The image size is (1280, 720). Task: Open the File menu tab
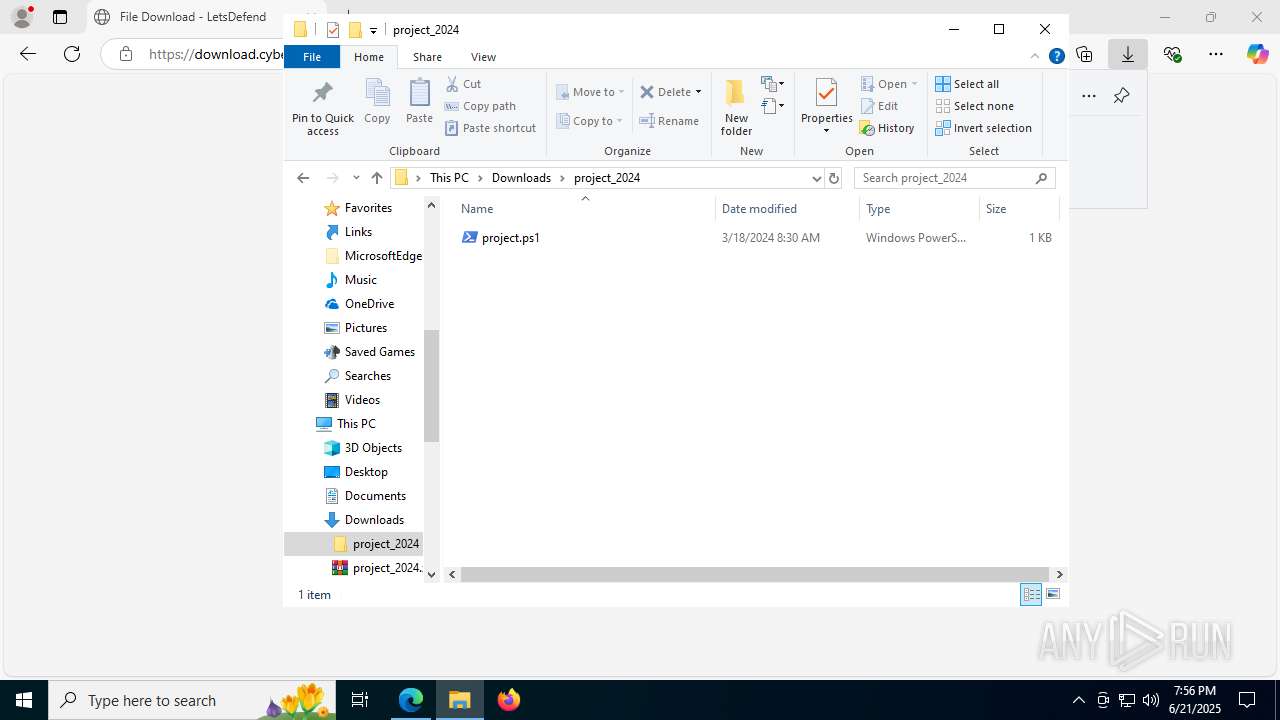(312, 57)
